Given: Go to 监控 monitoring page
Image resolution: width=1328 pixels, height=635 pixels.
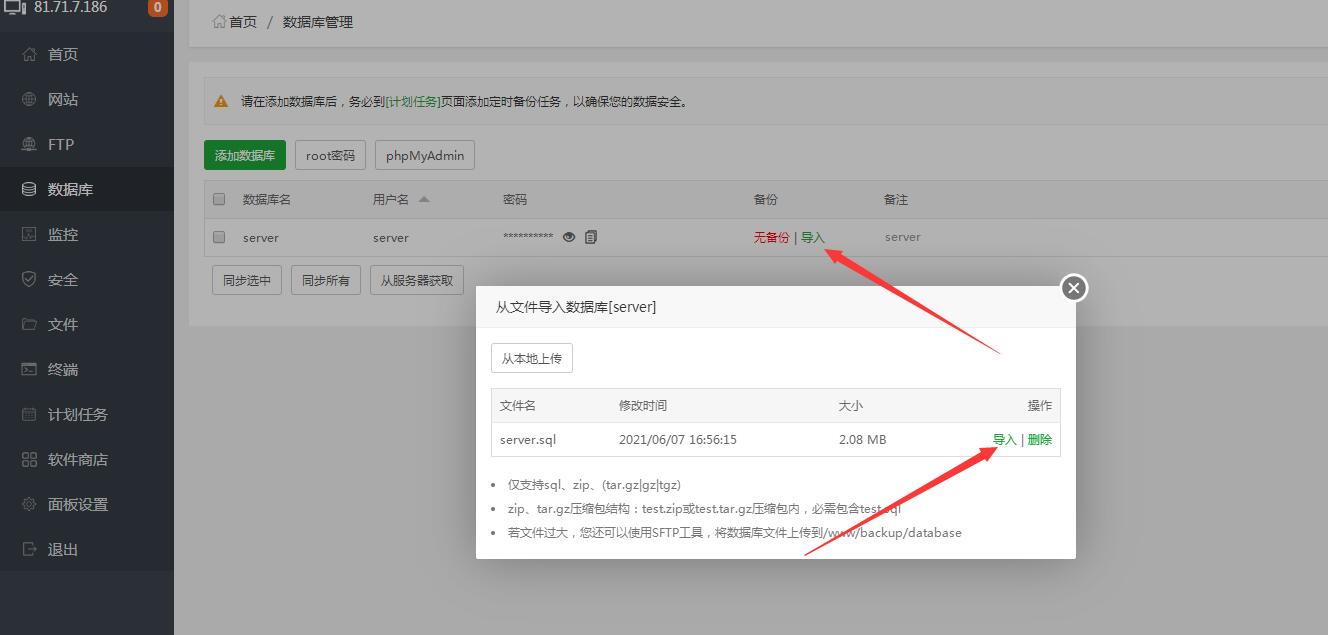Looking at the screenshot, I should coord(63,235).
